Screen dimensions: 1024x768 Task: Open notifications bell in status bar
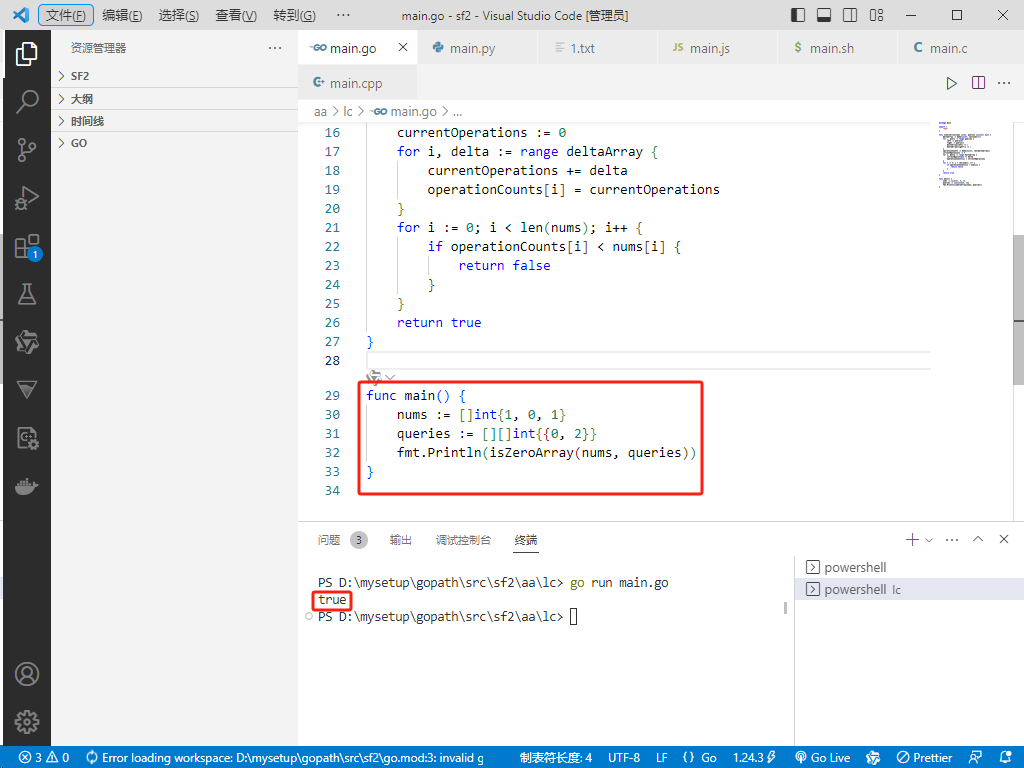(x=1006, y=758)
